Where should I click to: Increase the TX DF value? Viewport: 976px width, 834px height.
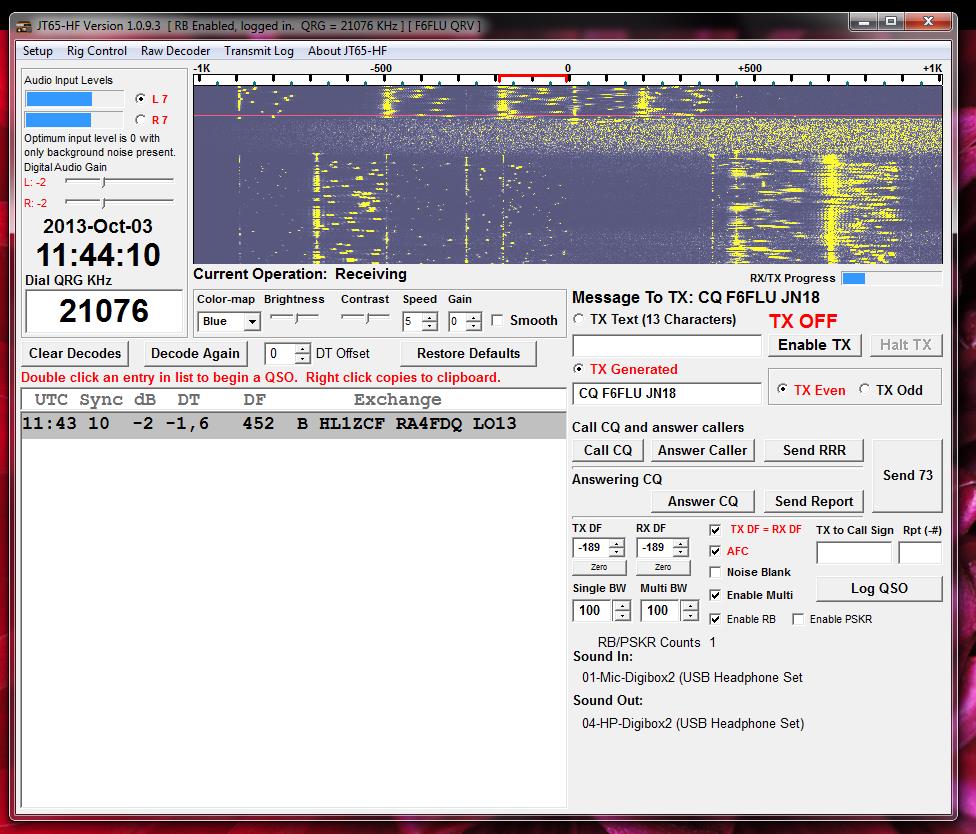(x=617, y=543)
